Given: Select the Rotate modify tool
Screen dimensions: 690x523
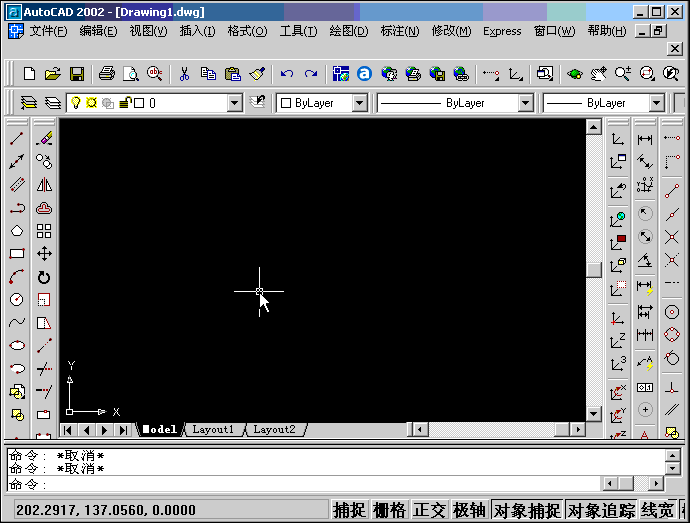Looking at the screenshot, I should (44, 277).
